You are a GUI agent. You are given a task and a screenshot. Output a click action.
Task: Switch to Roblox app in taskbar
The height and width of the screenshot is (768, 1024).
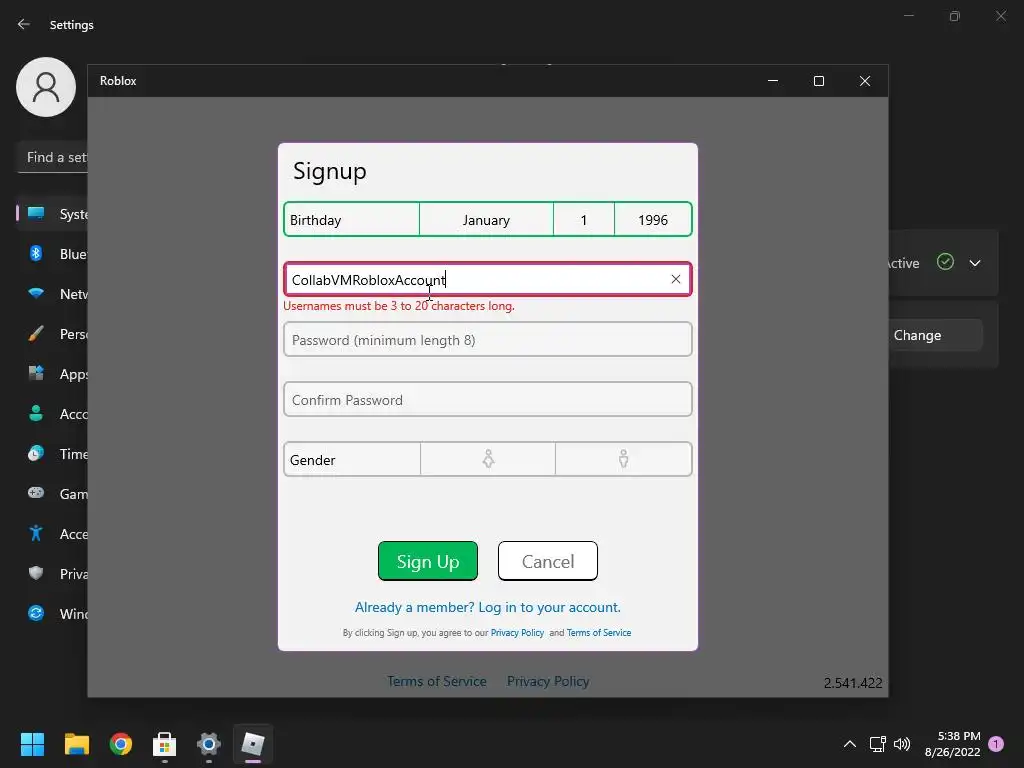coord(253,744)
